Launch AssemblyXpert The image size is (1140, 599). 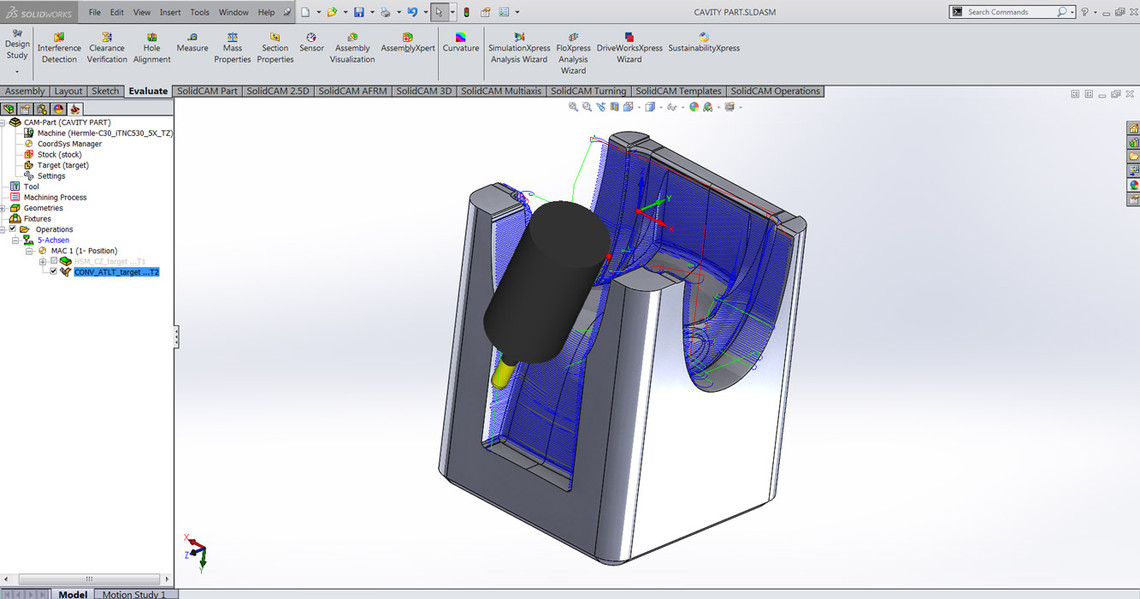[x=408, y=42]
